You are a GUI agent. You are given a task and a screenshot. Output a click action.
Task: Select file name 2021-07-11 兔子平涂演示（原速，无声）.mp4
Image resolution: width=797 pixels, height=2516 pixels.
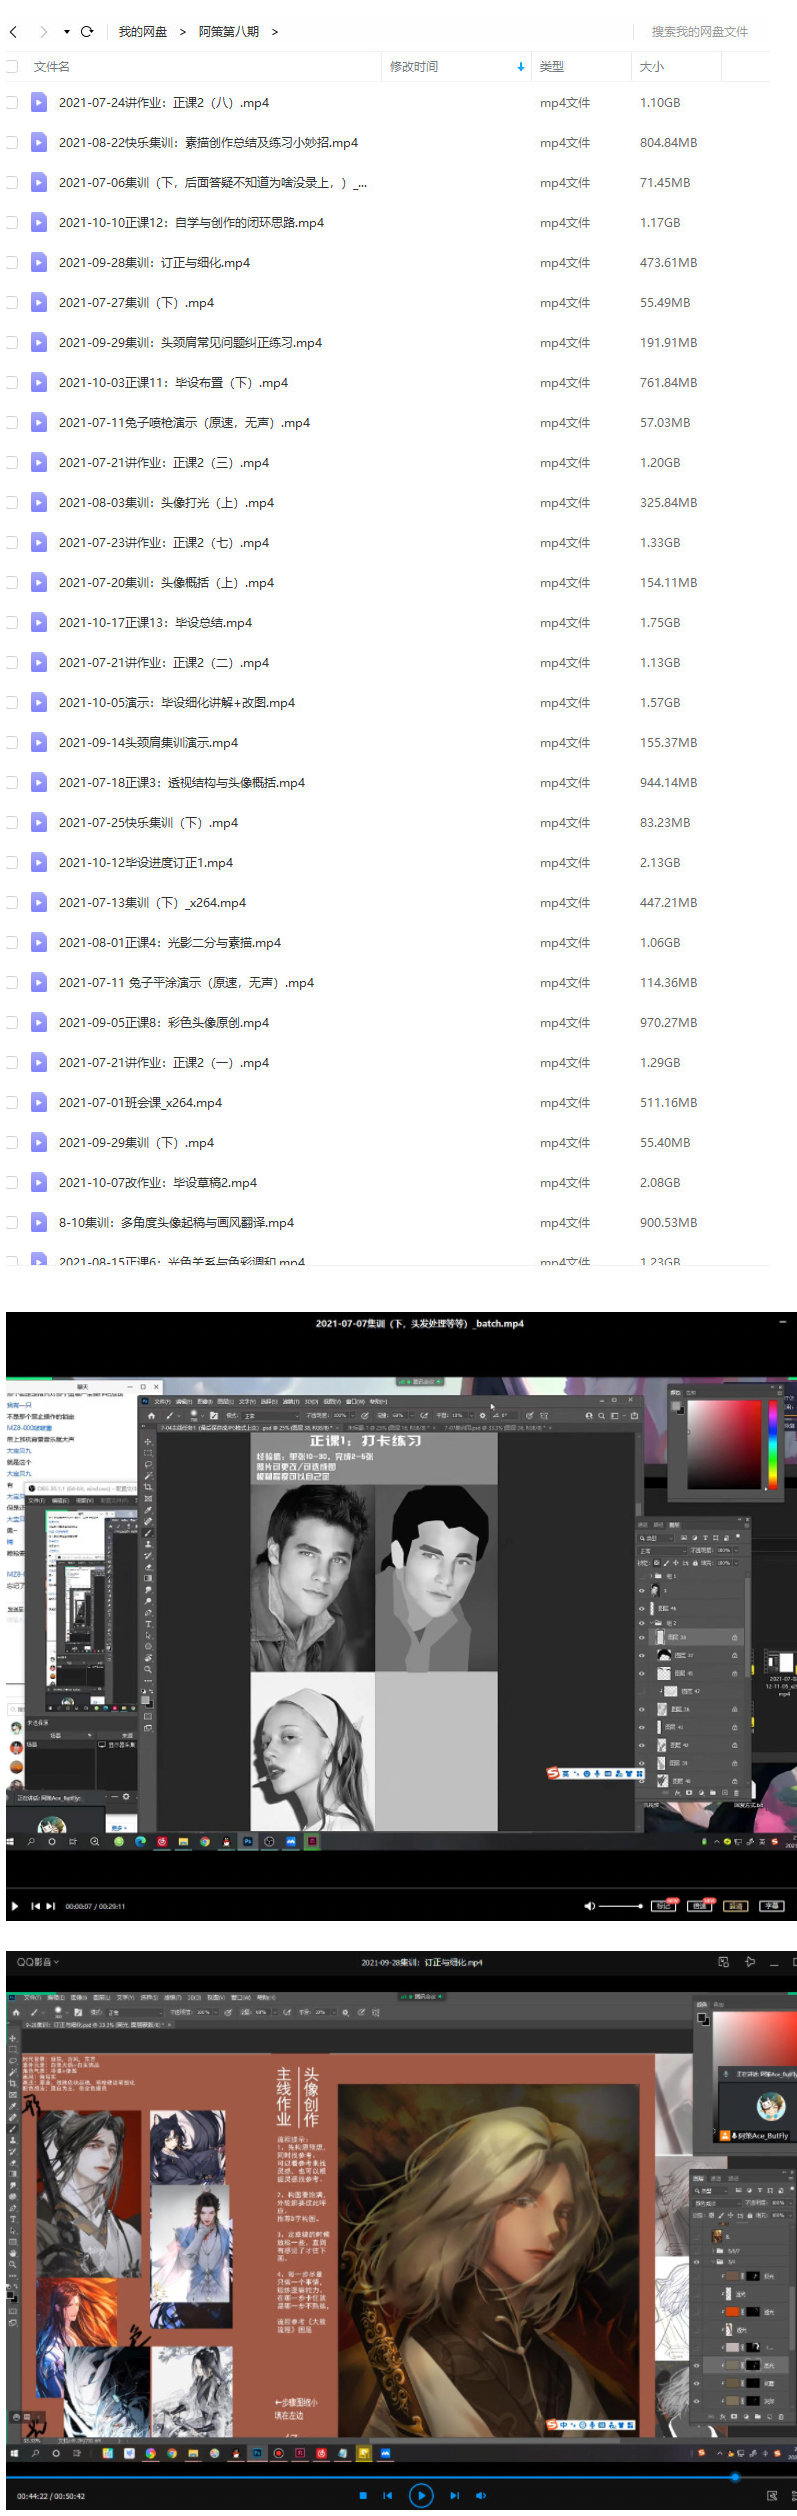[x=186, y=982]
